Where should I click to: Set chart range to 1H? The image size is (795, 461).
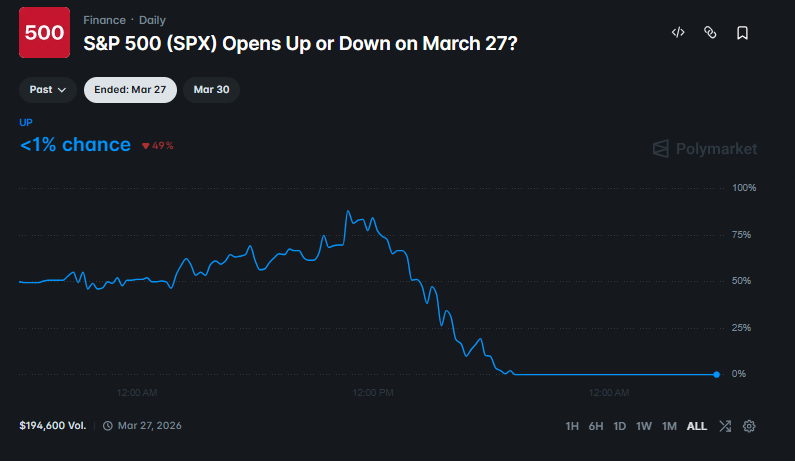(x=572, y=426)
